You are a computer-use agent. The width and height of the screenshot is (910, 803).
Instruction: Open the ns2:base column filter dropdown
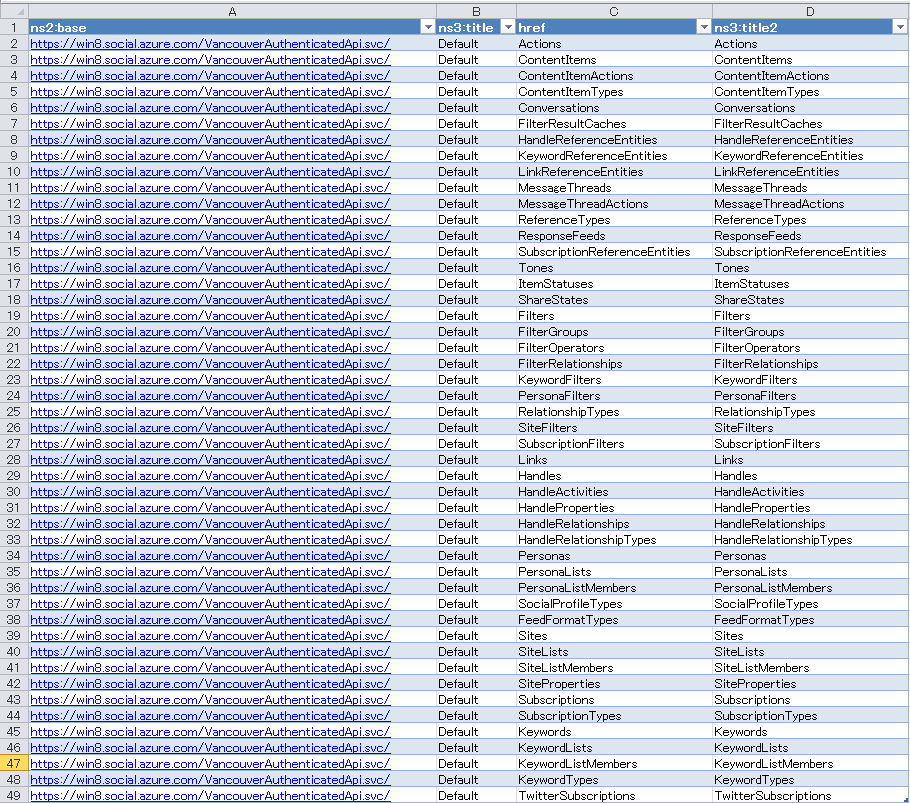pyautogui.click(x=427, y=27)
